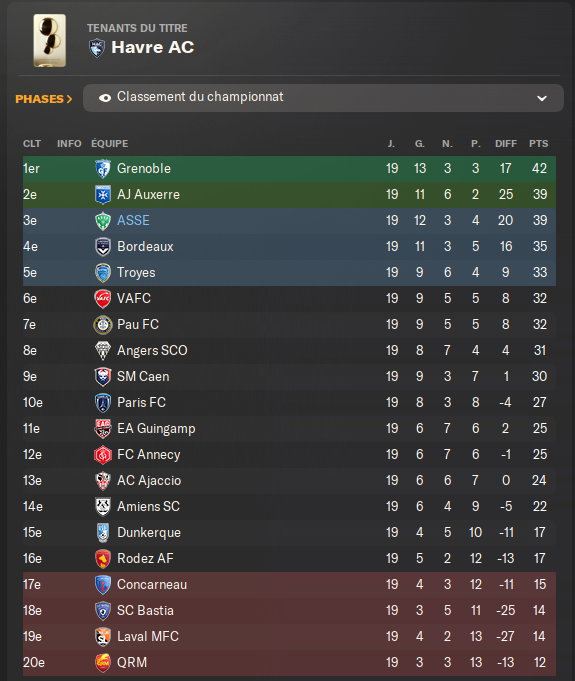Click the QRM club crest icon
This screenshot has height=681, width=575.
(103, 663)
